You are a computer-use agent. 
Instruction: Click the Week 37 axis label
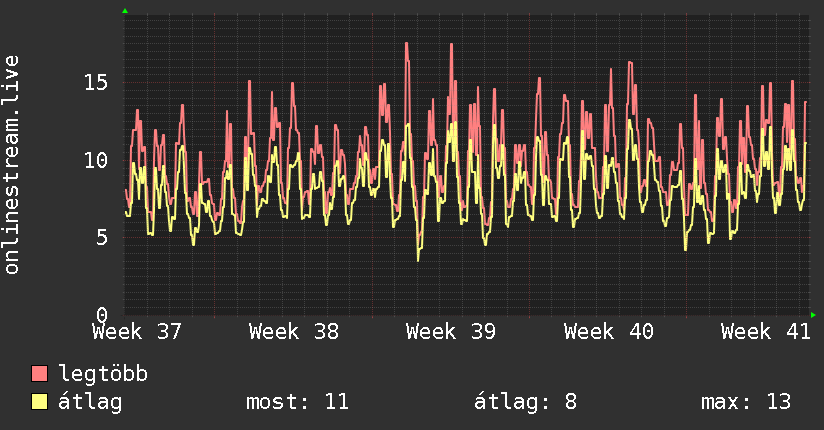click(x=137, y=332)
